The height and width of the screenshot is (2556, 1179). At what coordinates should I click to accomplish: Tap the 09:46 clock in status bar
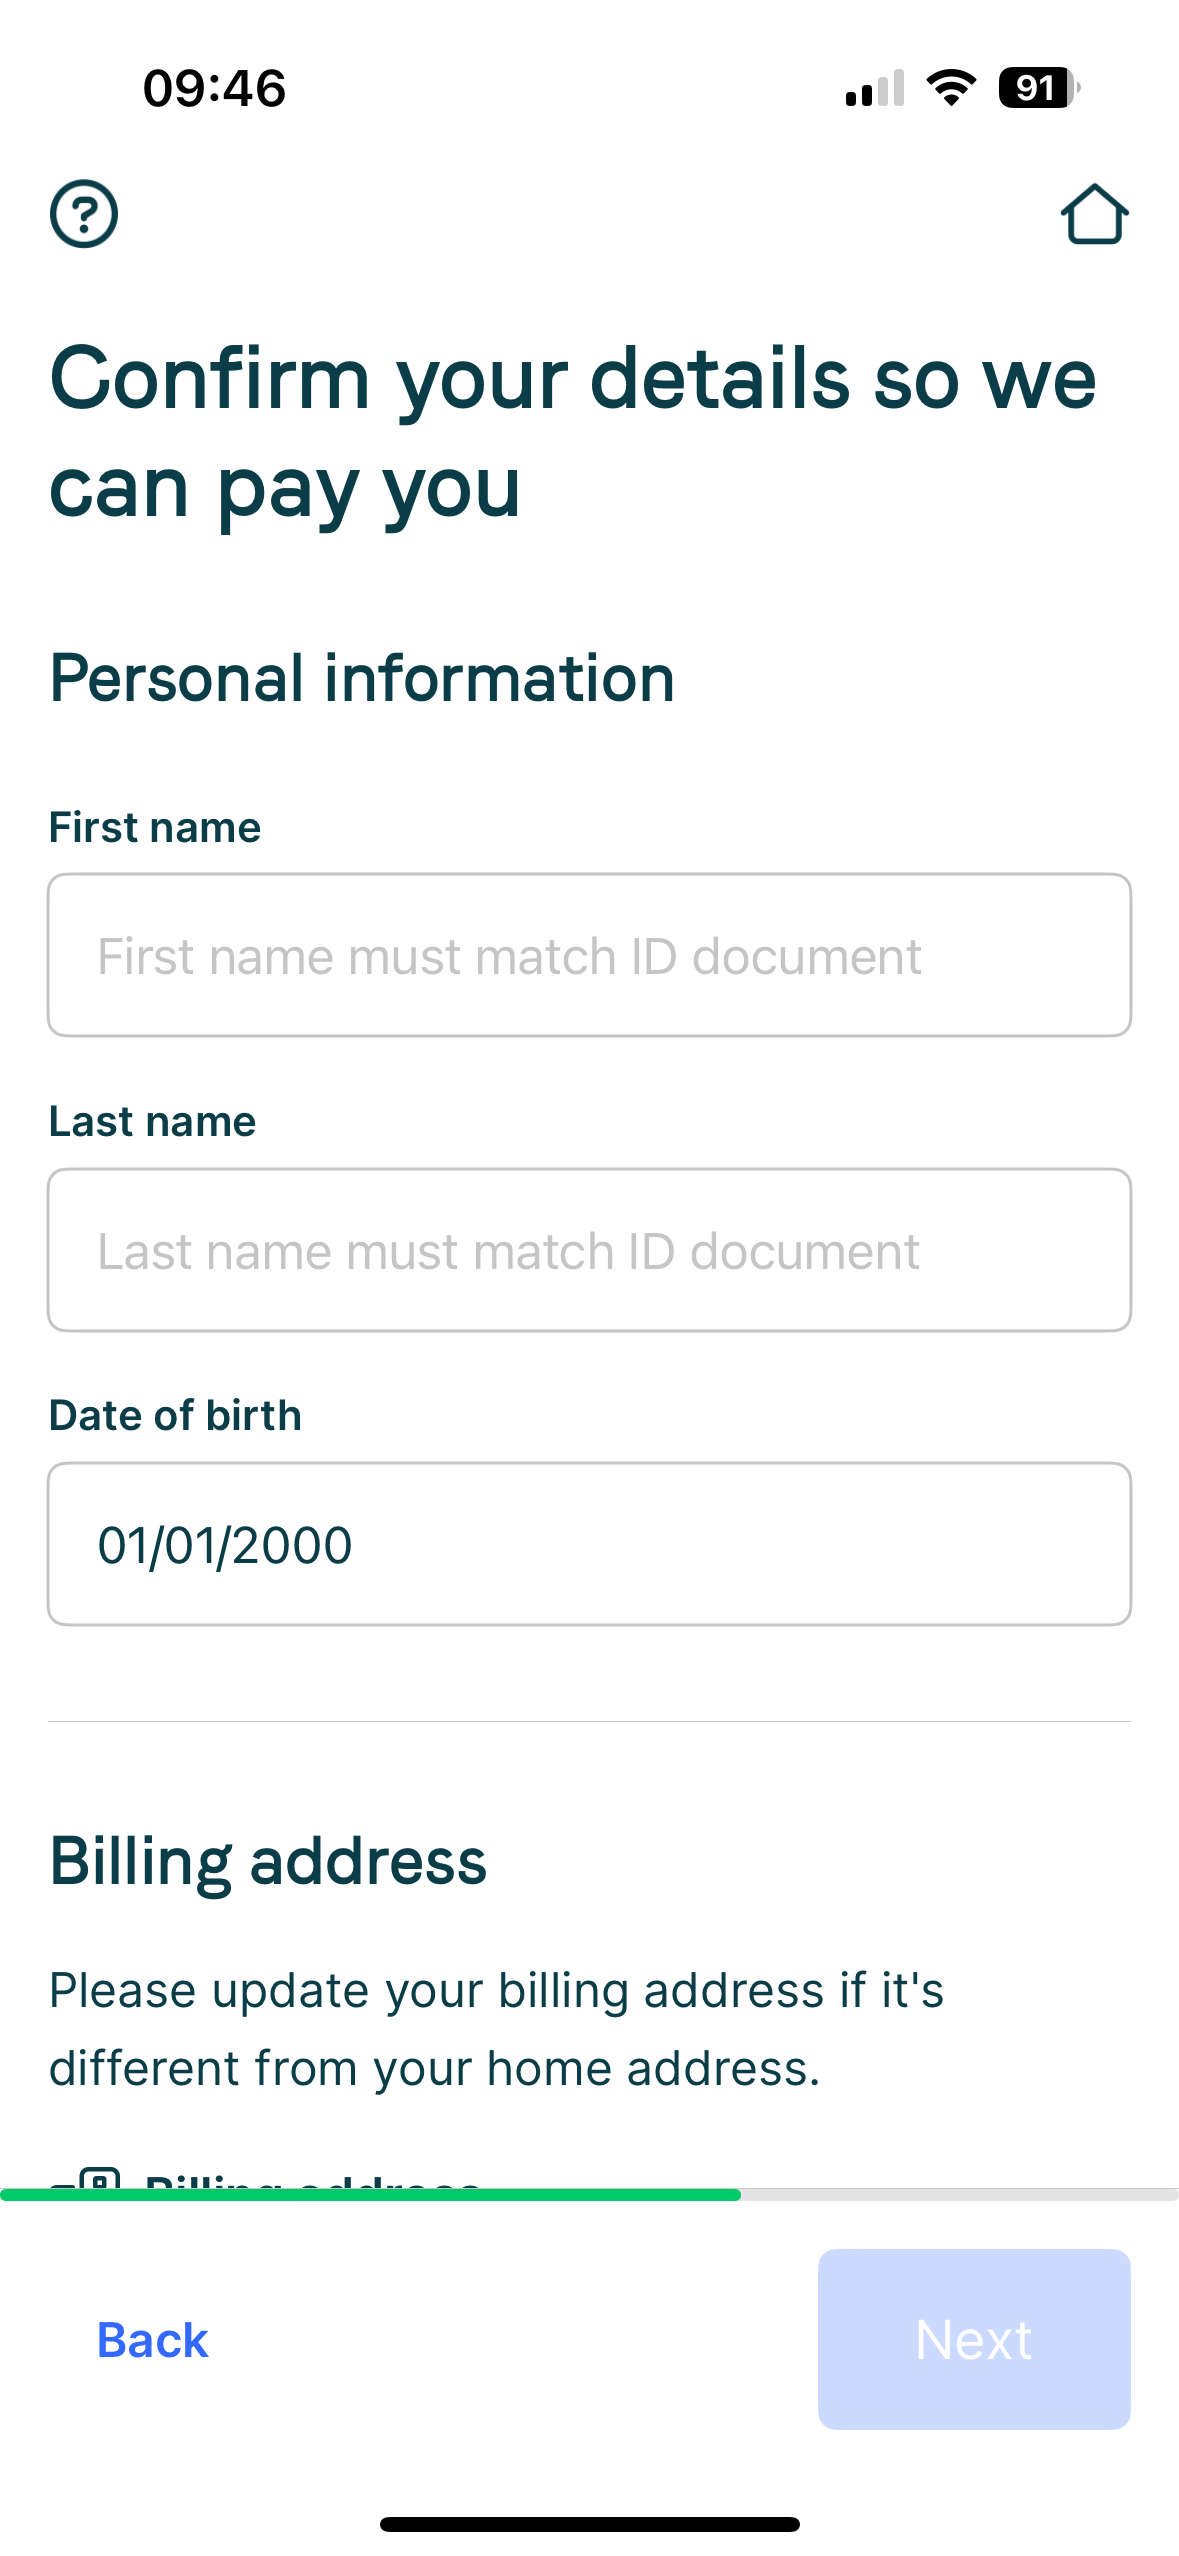[x=215, y=88]
